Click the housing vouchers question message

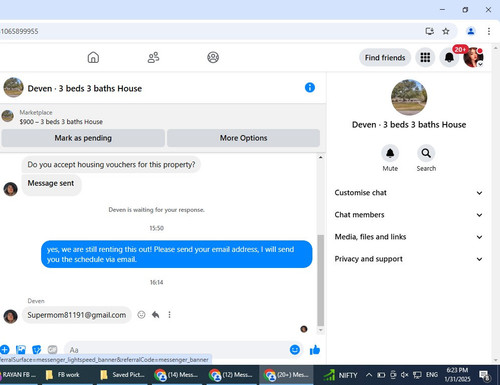click(111, 165)
